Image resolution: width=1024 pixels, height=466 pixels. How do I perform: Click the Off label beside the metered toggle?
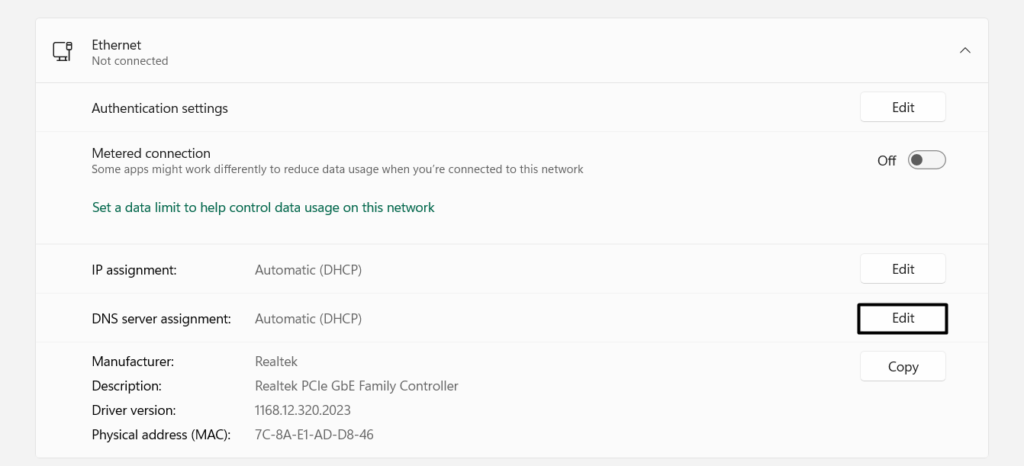[886, 161]
